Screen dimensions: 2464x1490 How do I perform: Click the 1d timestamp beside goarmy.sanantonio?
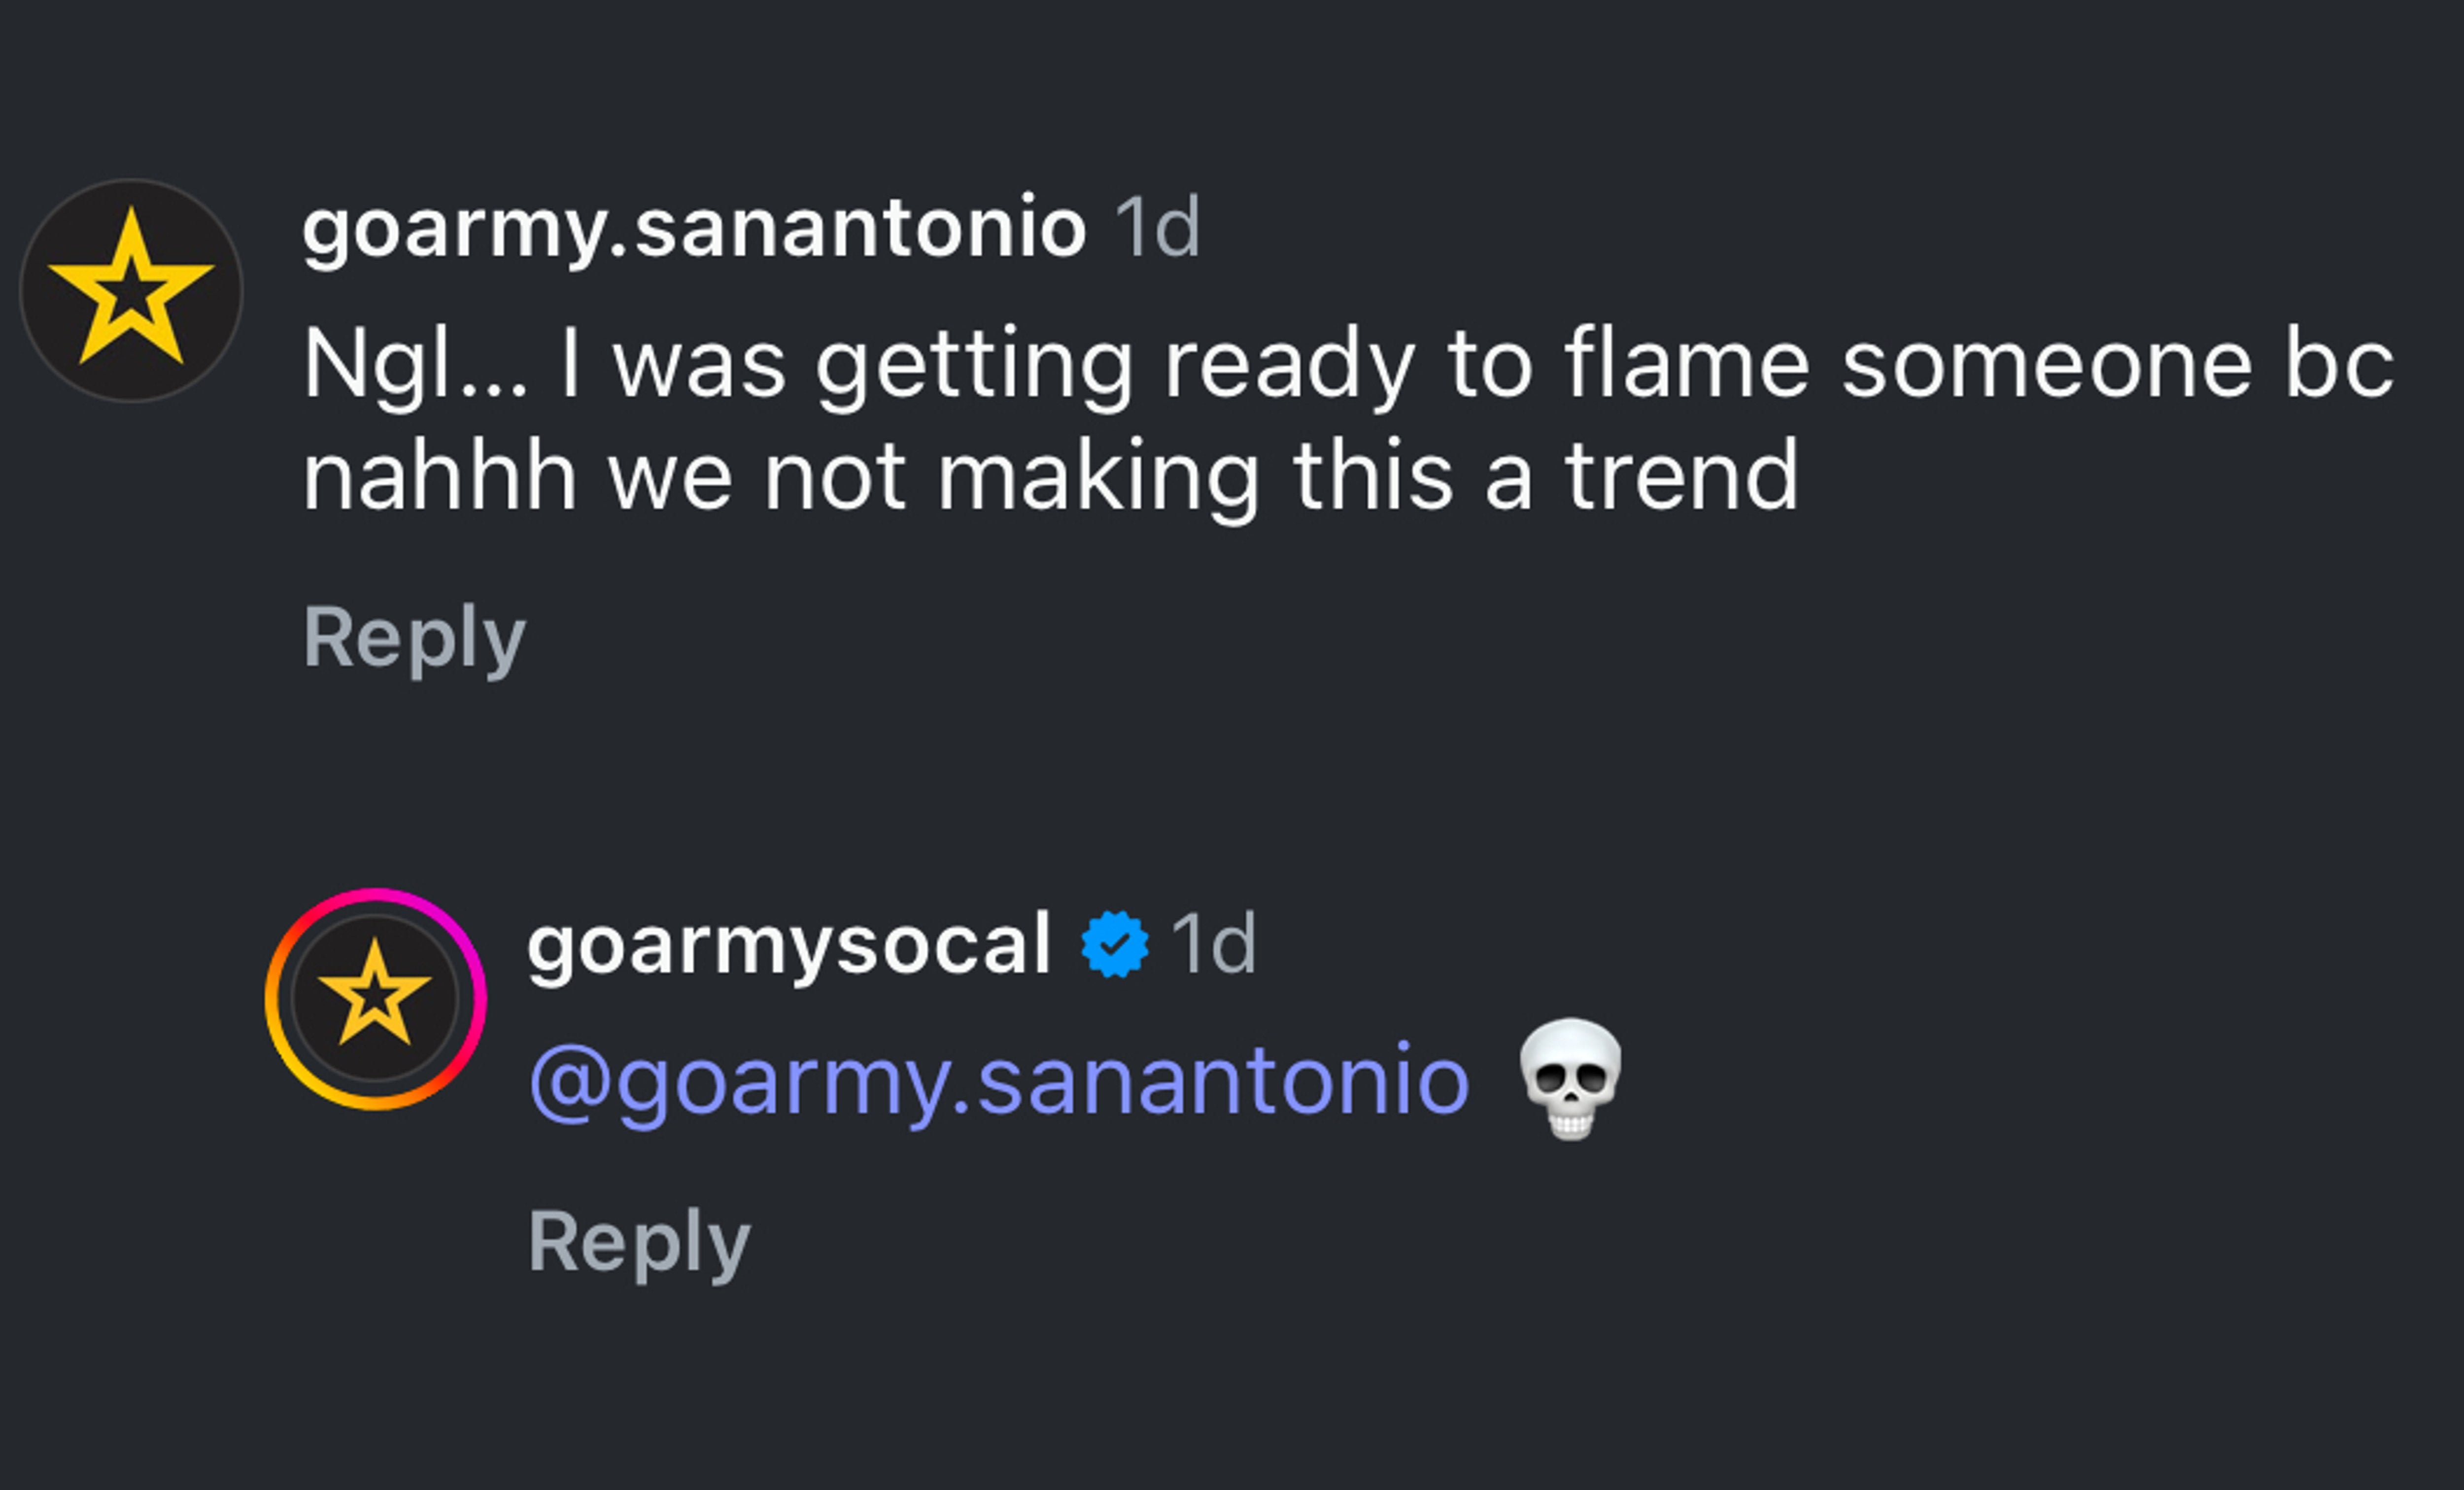click(x=1157, y=228)
